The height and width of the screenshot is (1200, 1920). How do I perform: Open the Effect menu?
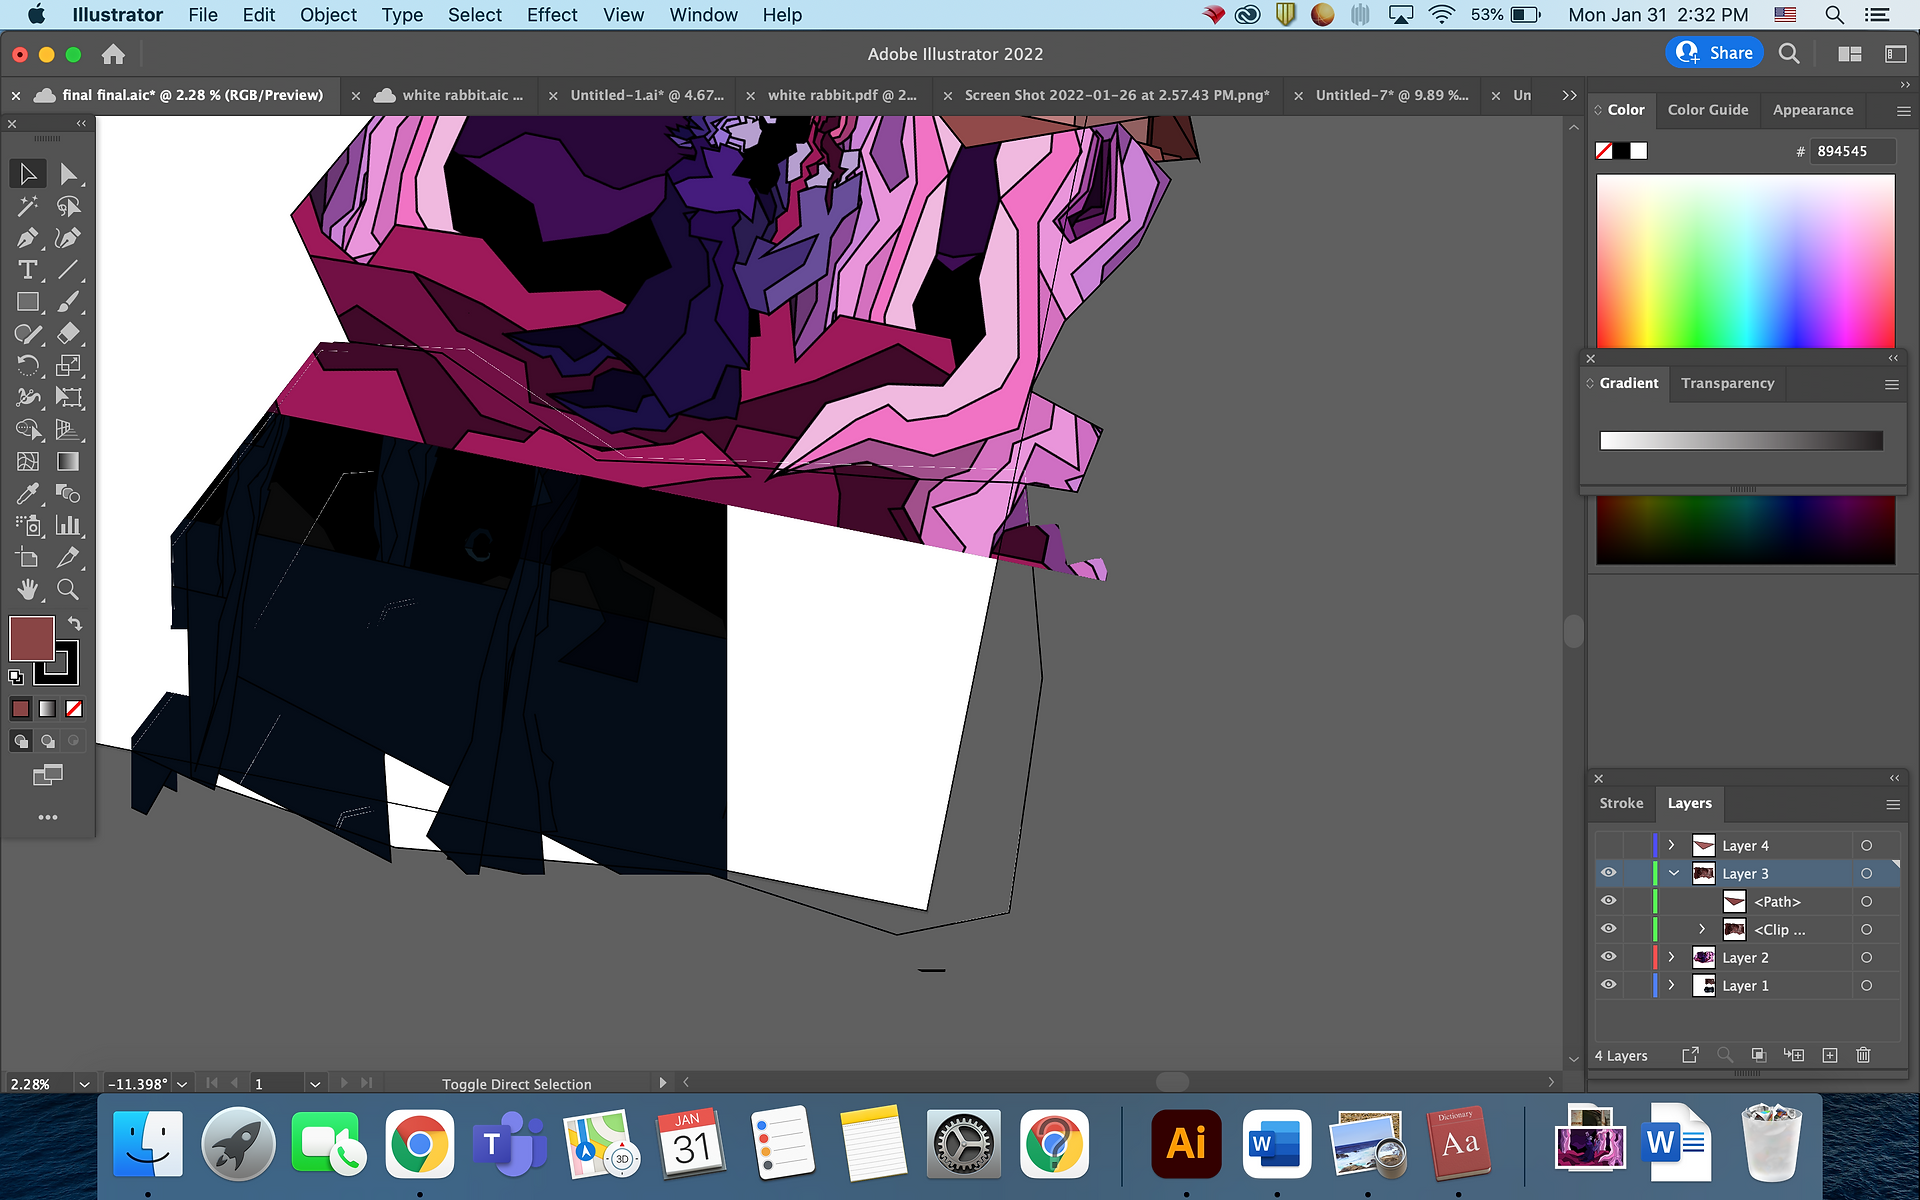[x=552, y=15]
